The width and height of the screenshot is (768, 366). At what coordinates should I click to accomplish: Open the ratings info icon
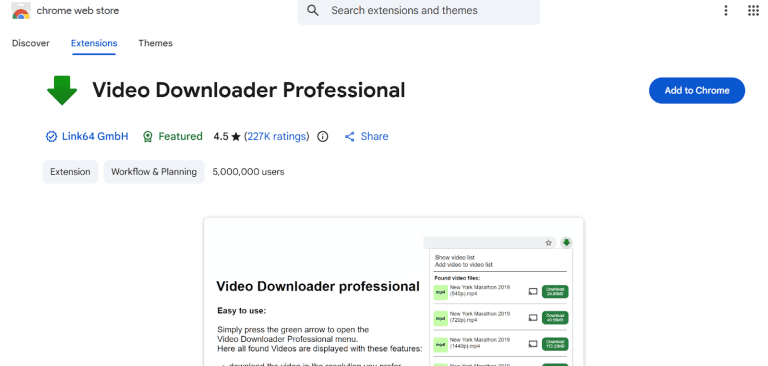[x=322, y=137]
